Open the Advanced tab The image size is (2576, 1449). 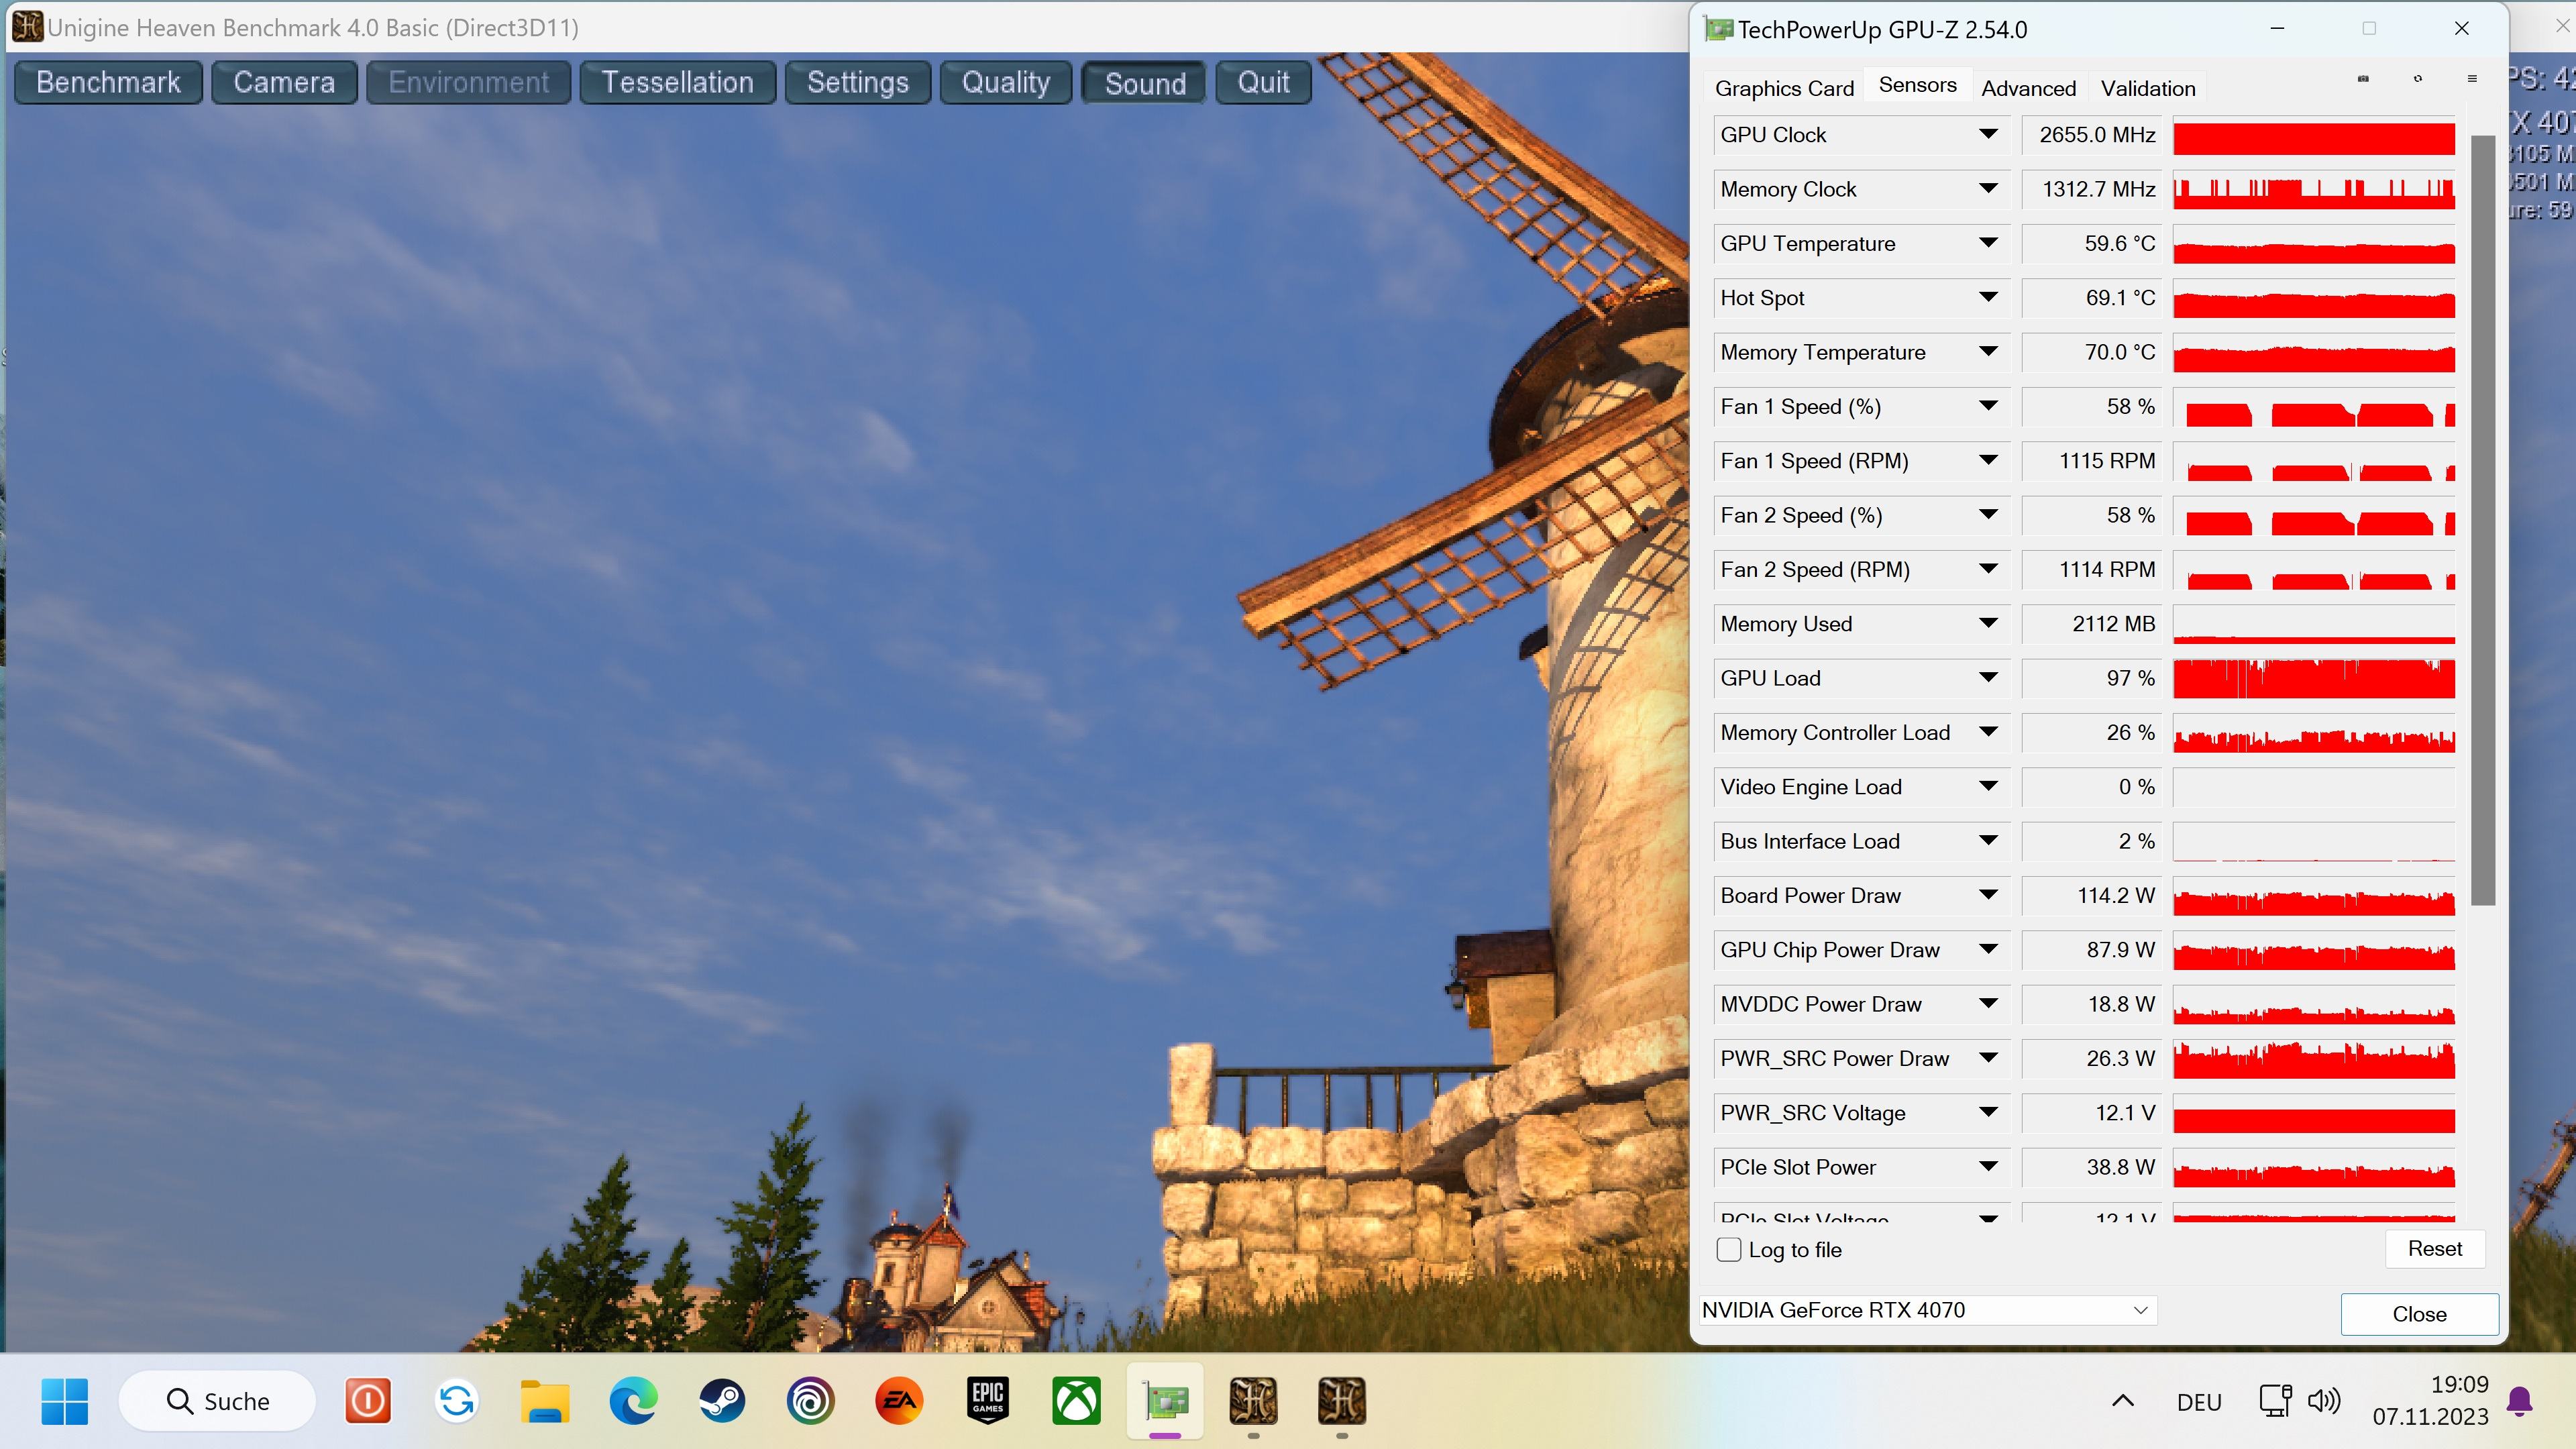(2028, 88)
